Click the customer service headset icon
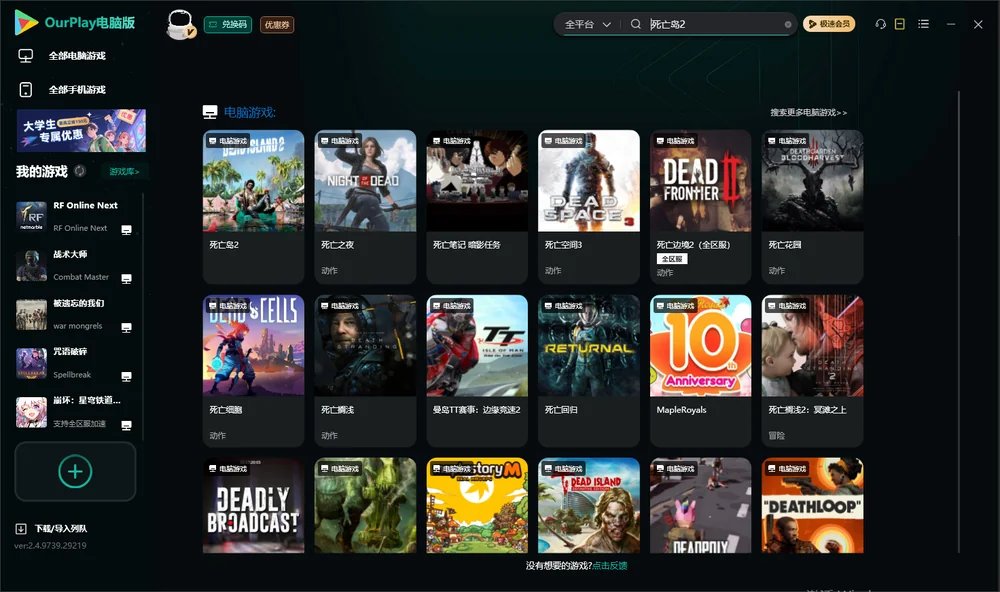Viewport: 1000px width, 592px height. (880, 24)
